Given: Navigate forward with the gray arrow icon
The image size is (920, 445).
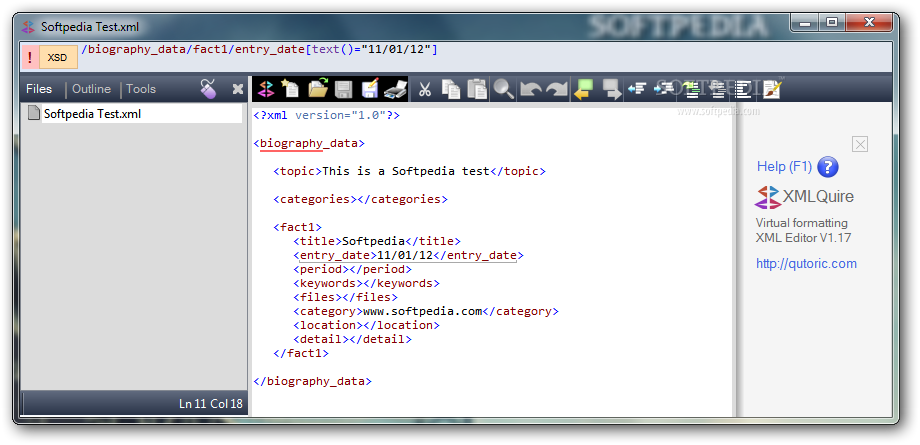Looking at the screenshot, I should 611,89.
